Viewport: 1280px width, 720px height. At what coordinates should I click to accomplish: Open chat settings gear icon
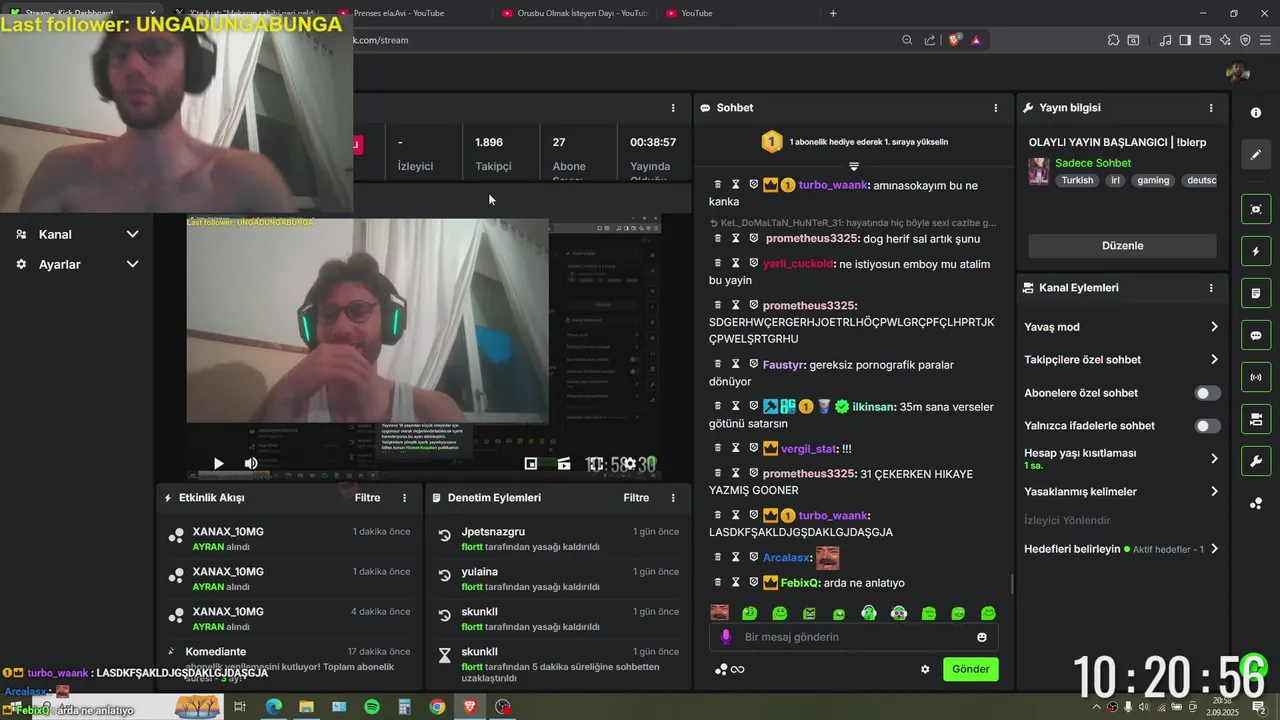point(925,669)
